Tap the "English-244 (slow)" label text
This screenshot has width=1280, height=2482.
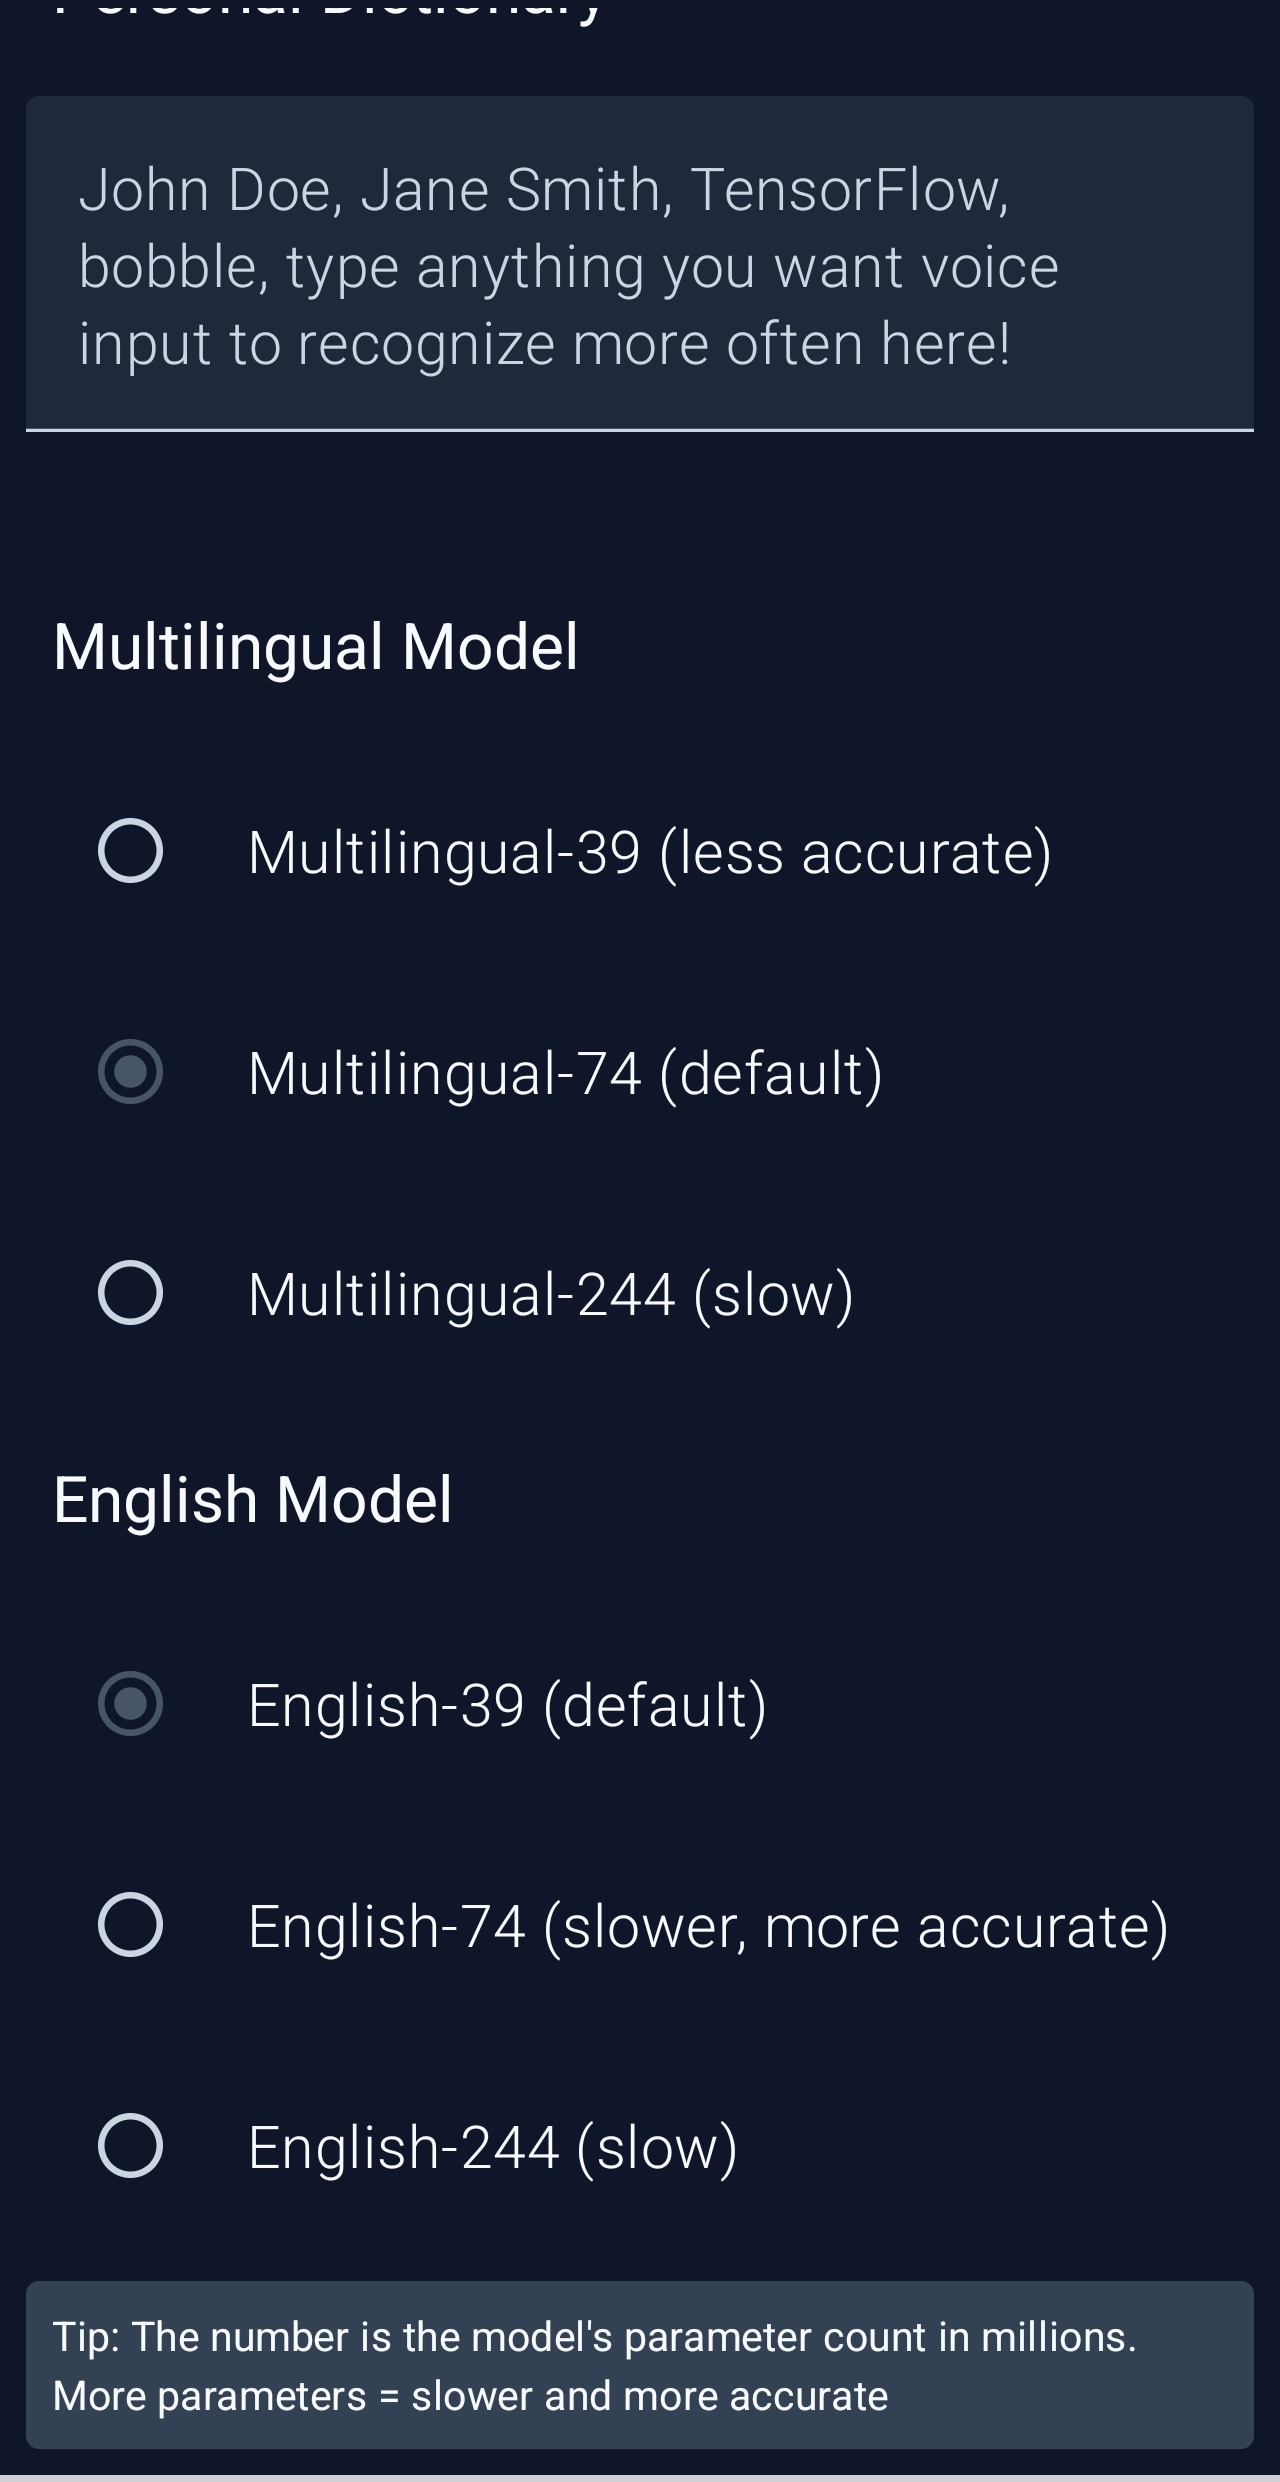(x=493, y=2148)
